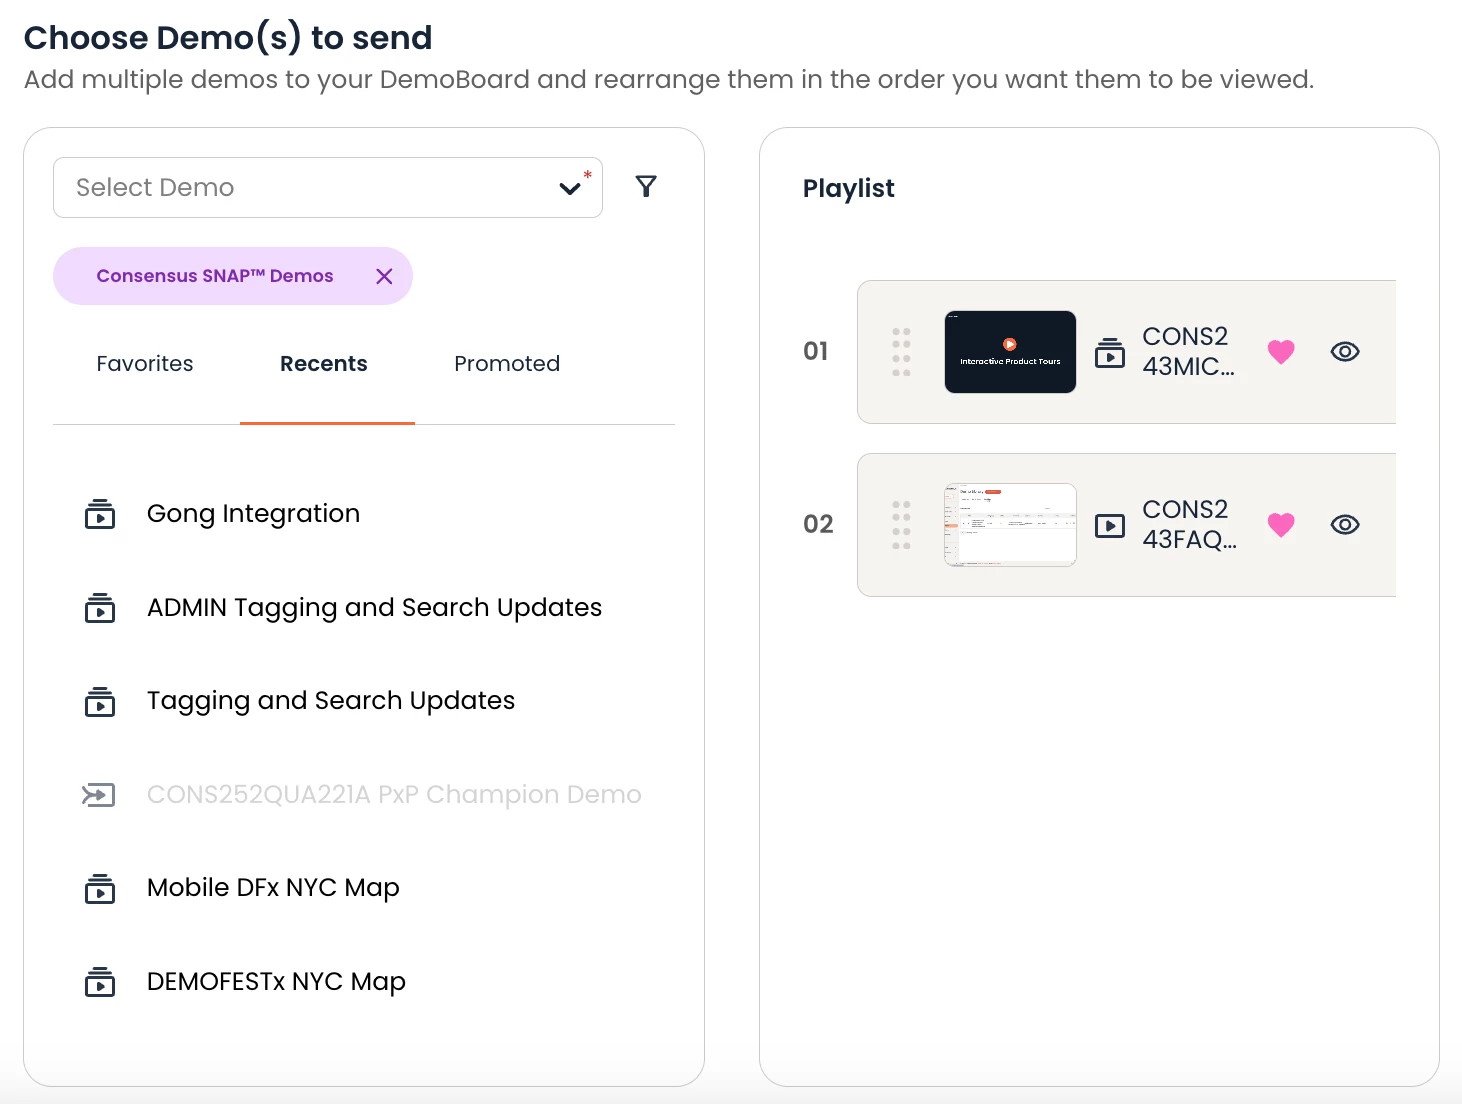Preview CONS243FAQ with the eye icon
The height and width of the screenshot is (1104, 1462).
coord(1345,525)
